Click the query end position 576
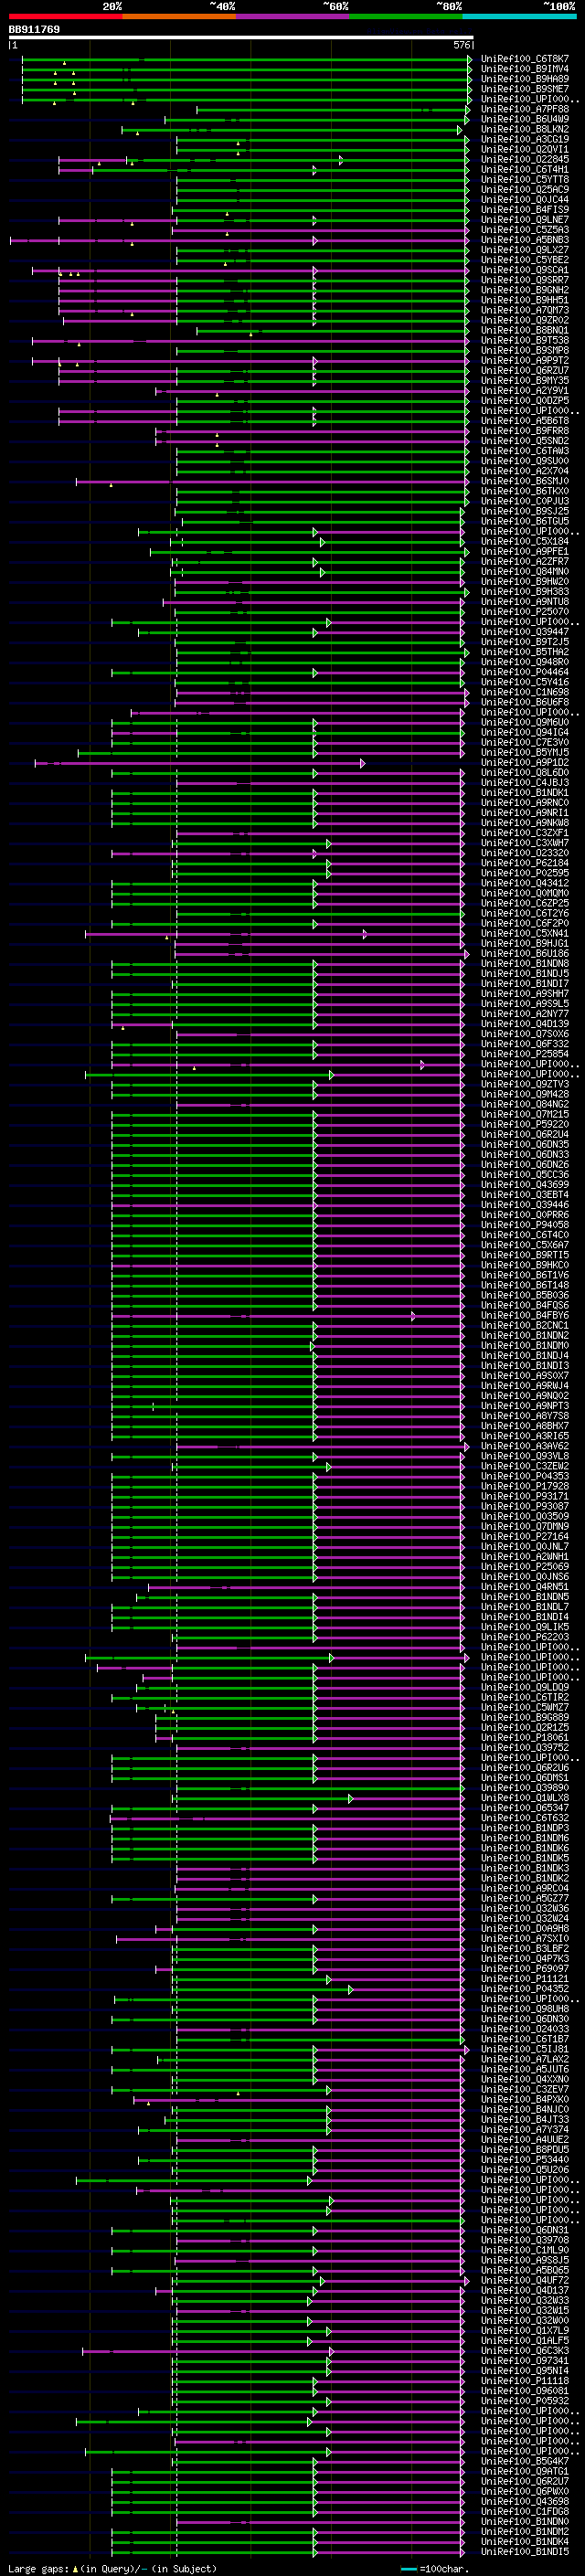Image resolution: width=585 pixels, height=2576 pixels. (462, 45)
